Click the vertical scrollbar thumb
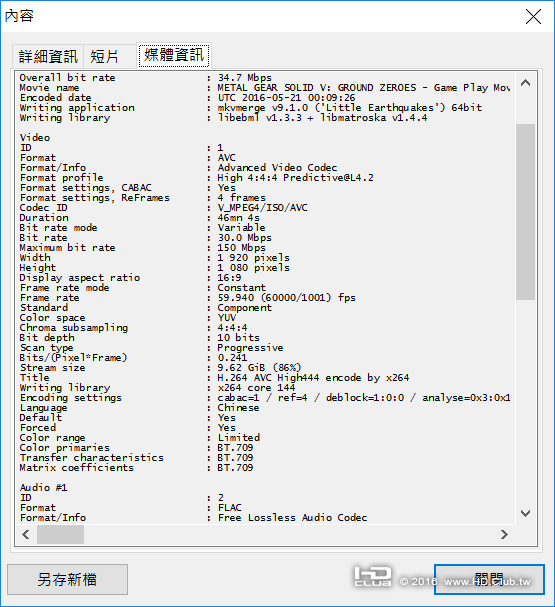 tap(525, 212)
